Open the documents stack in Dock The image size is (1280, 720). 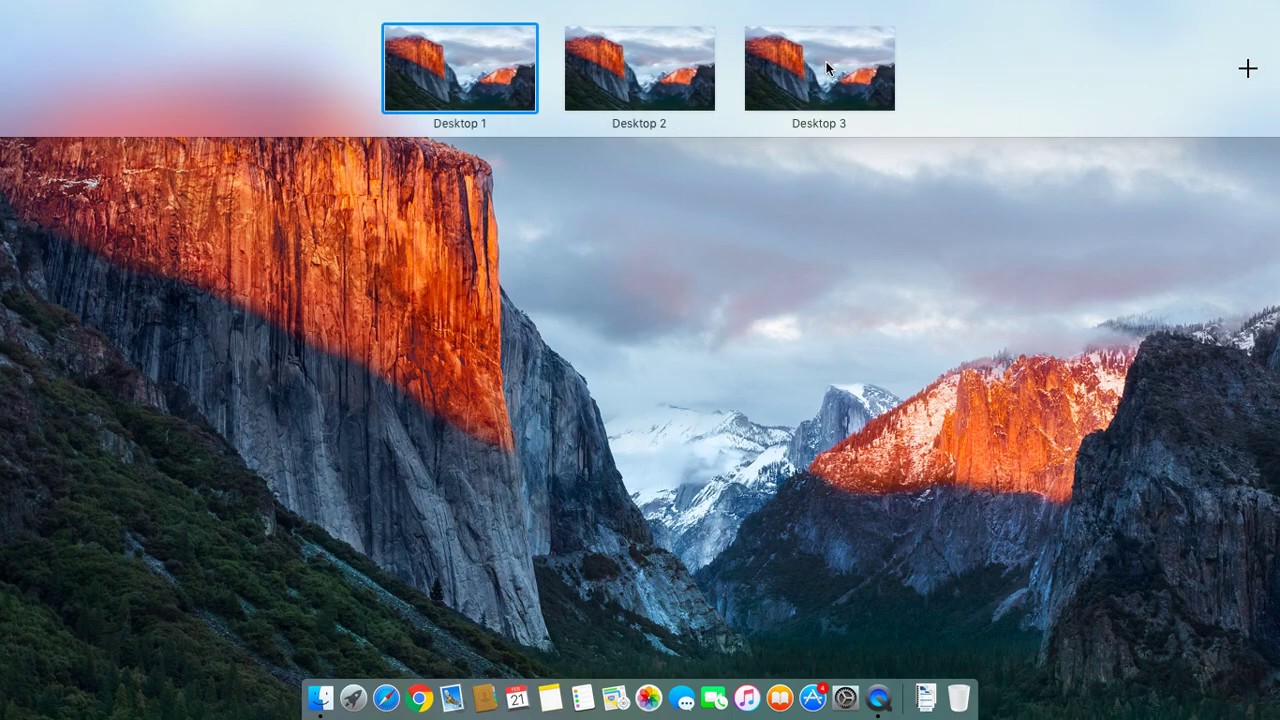point(926,698)
